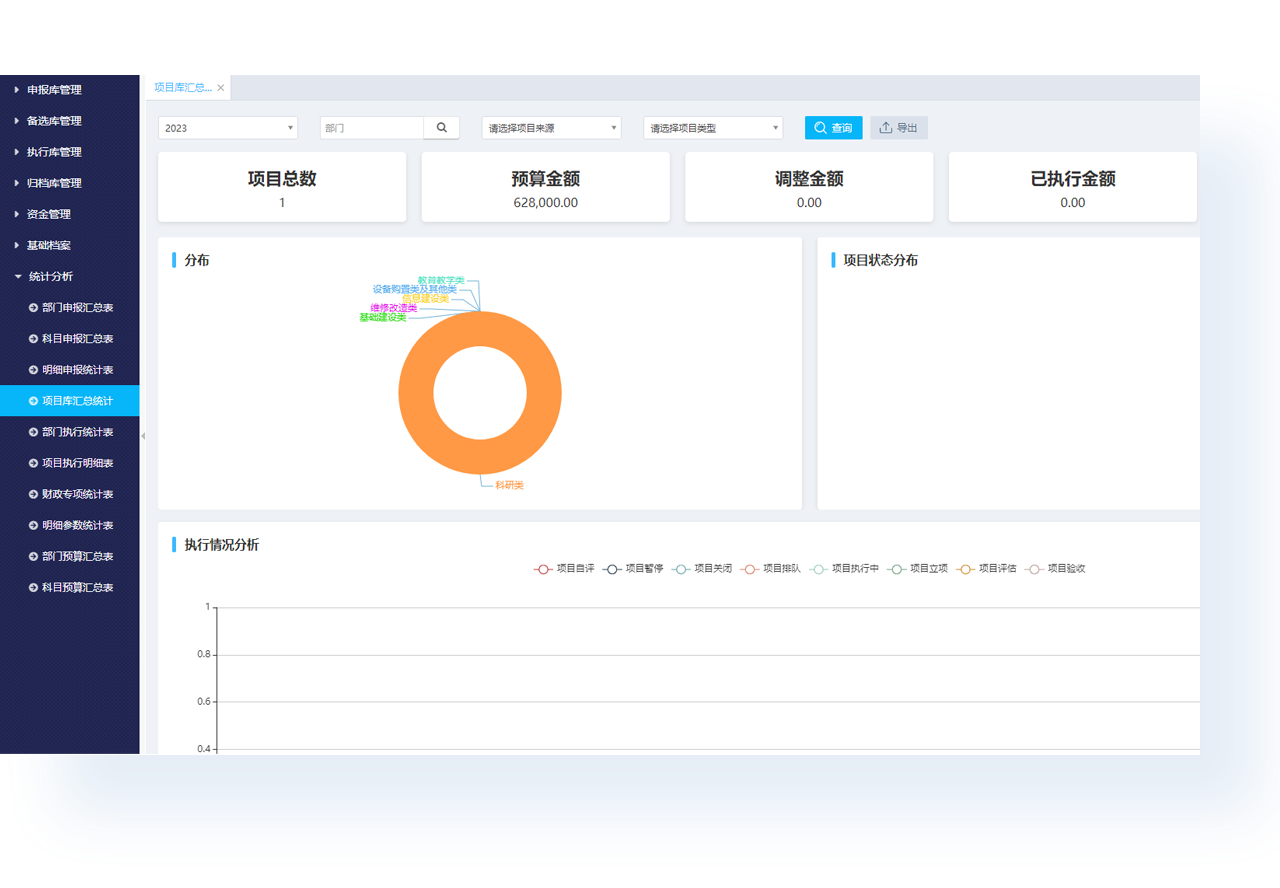Toggle the 项目自评 legend marker
The image size is (1280, 888).
tap(543, 569)
